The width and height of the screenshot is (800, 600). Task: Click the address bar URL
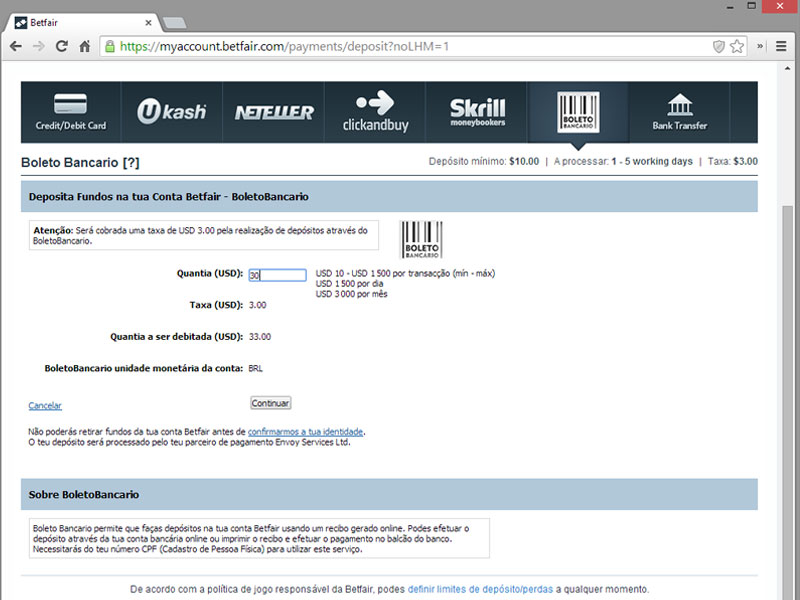pyautogui.click(x=400, y=46)
